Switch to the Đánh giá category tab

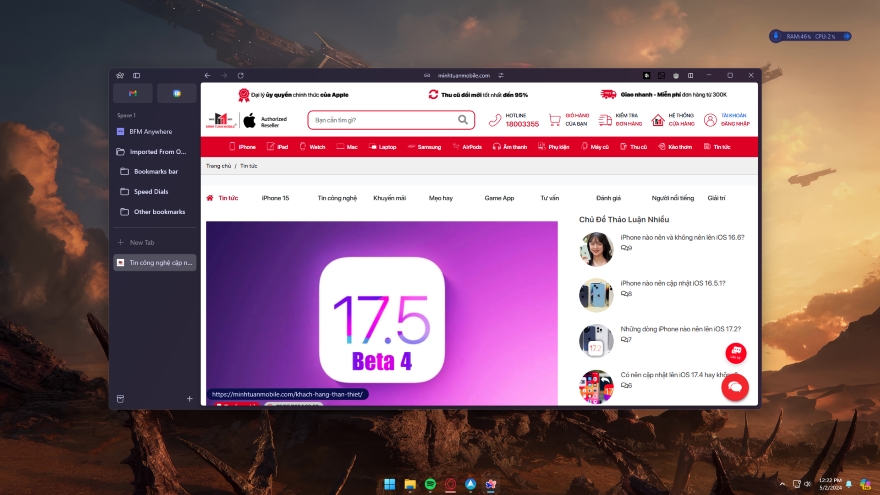click(x=608, y=198)
